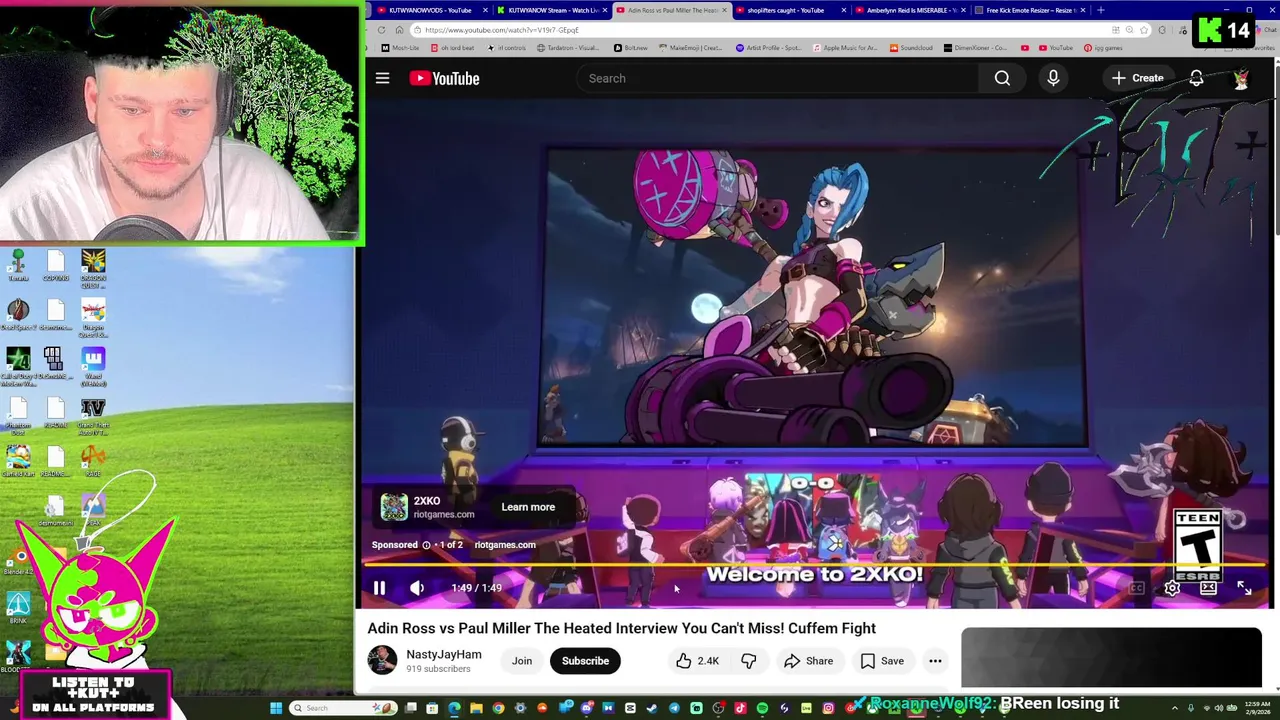1280x720 pixels.
Task: Open a new browser tab
Action: (1101, 10)
